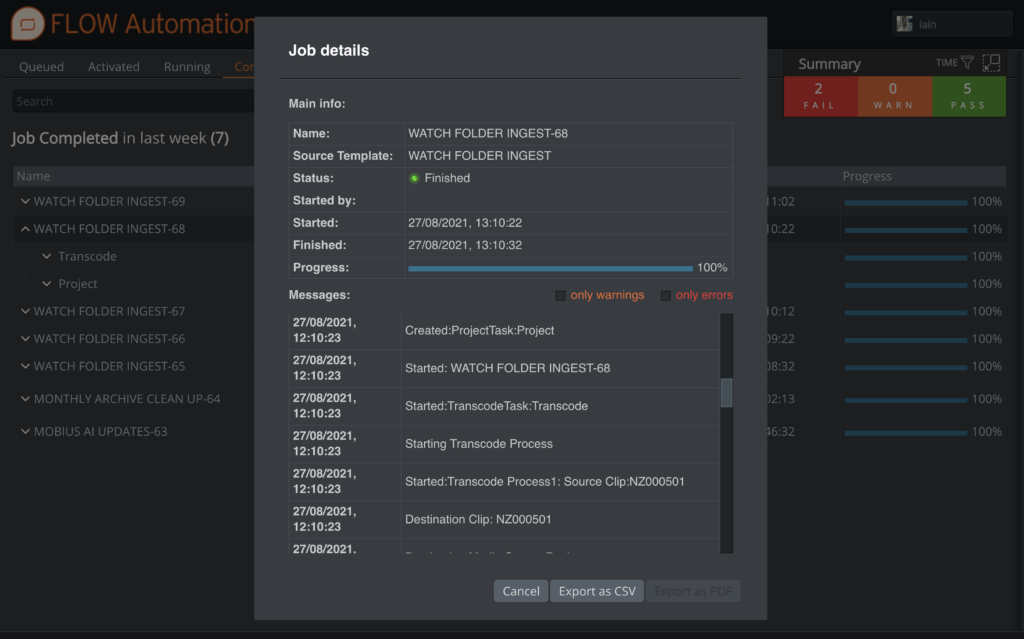Image resolution: width=1024 pixels, height=639 pixels.
Task: Click the job Progress bar in dialog
Action: coord(550,269)
